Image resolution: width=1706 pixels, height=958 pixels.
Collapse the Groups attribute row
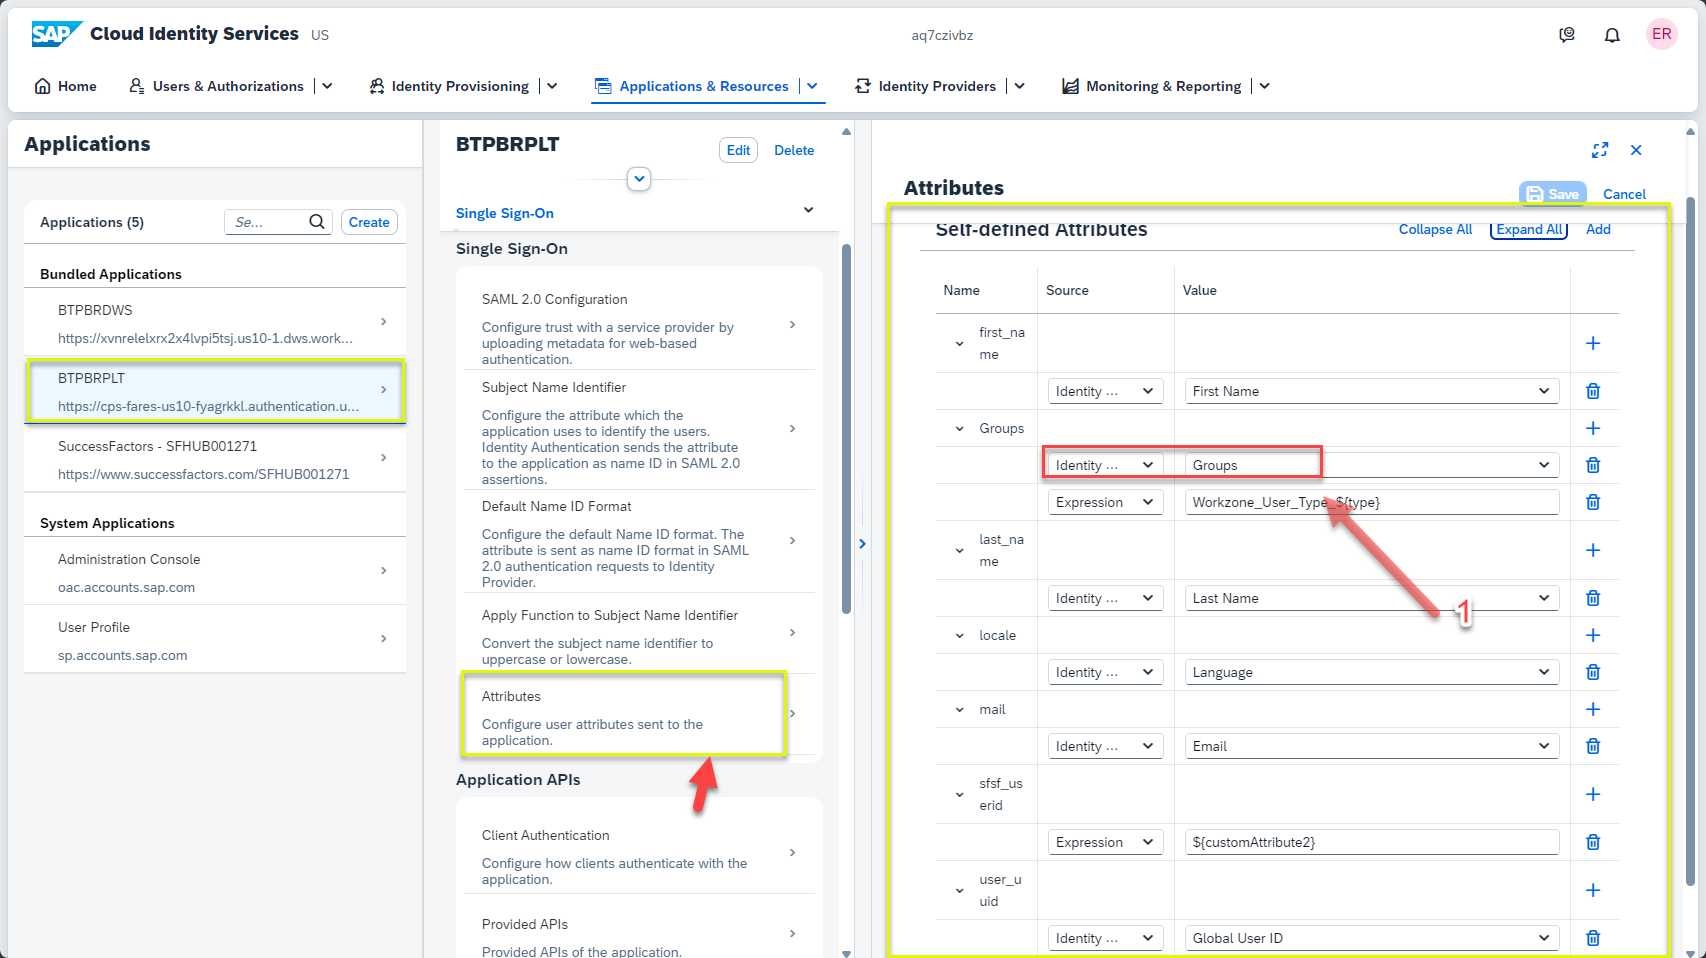(x=959, y=429)
